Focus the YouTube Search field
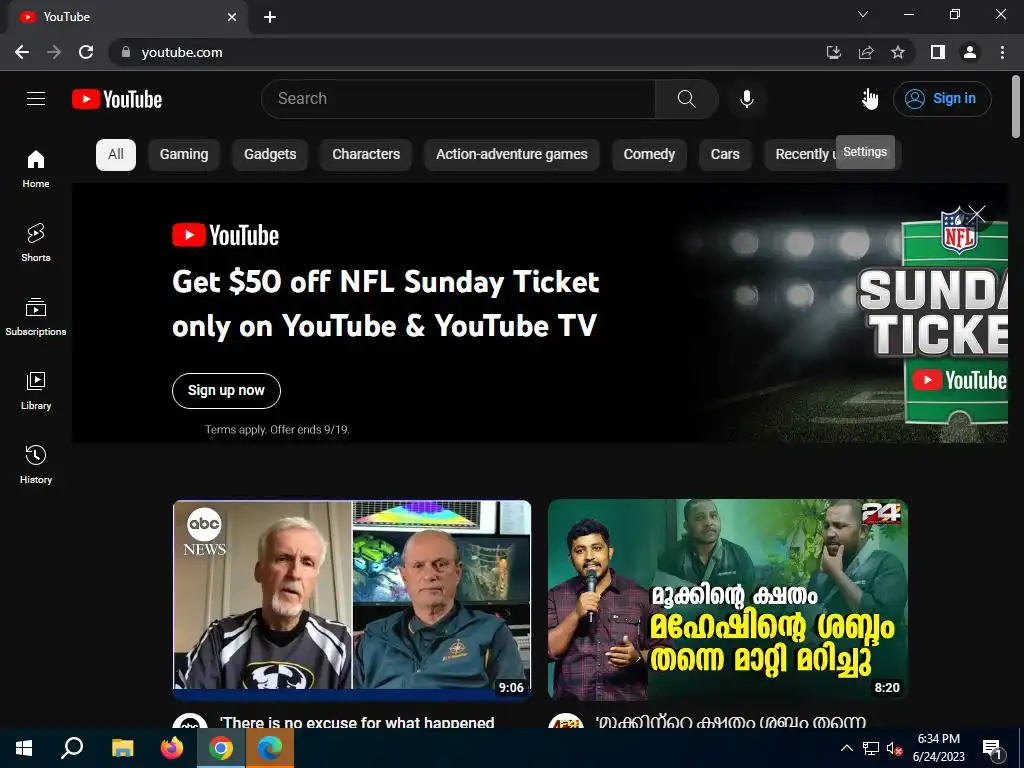This screenshot has width=1024, height=768. (458, 99)
